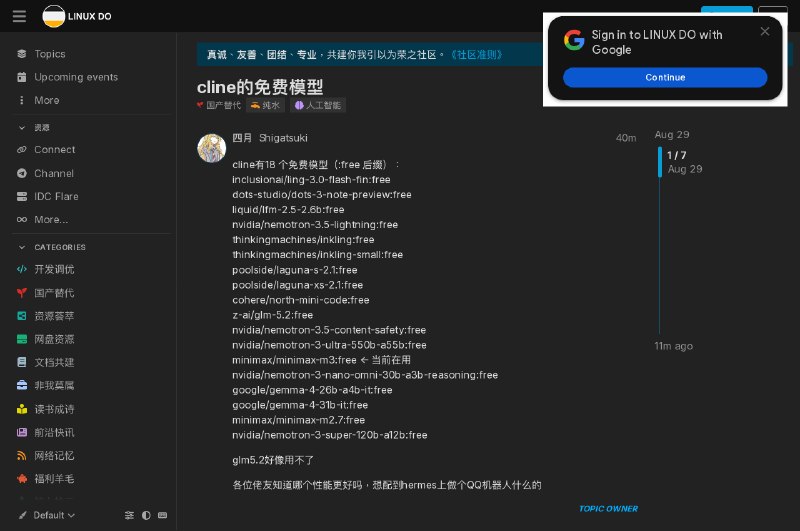Image resolution: width=800 pixels, height=531 pixels.
Task: Open the 非我莫属 category
Action: tap(54, 386)
